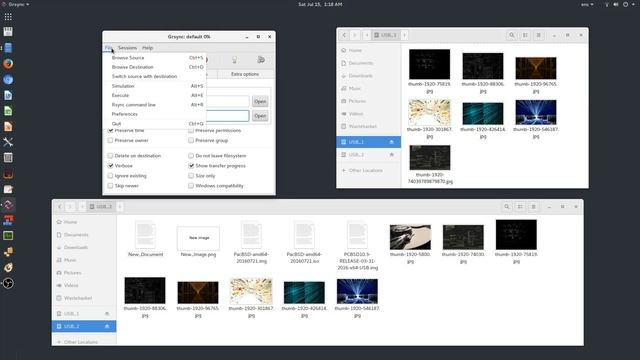The image size is (640, 360).
Task: Click the Grsync destination path input field
Action: 227,116
